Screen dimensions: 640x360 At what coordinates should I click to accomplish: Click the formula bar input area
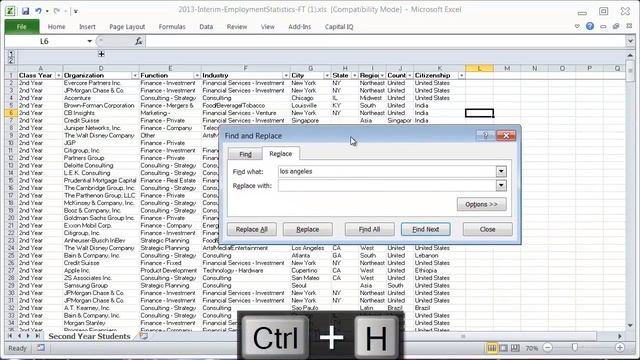[x=386, y=41]
